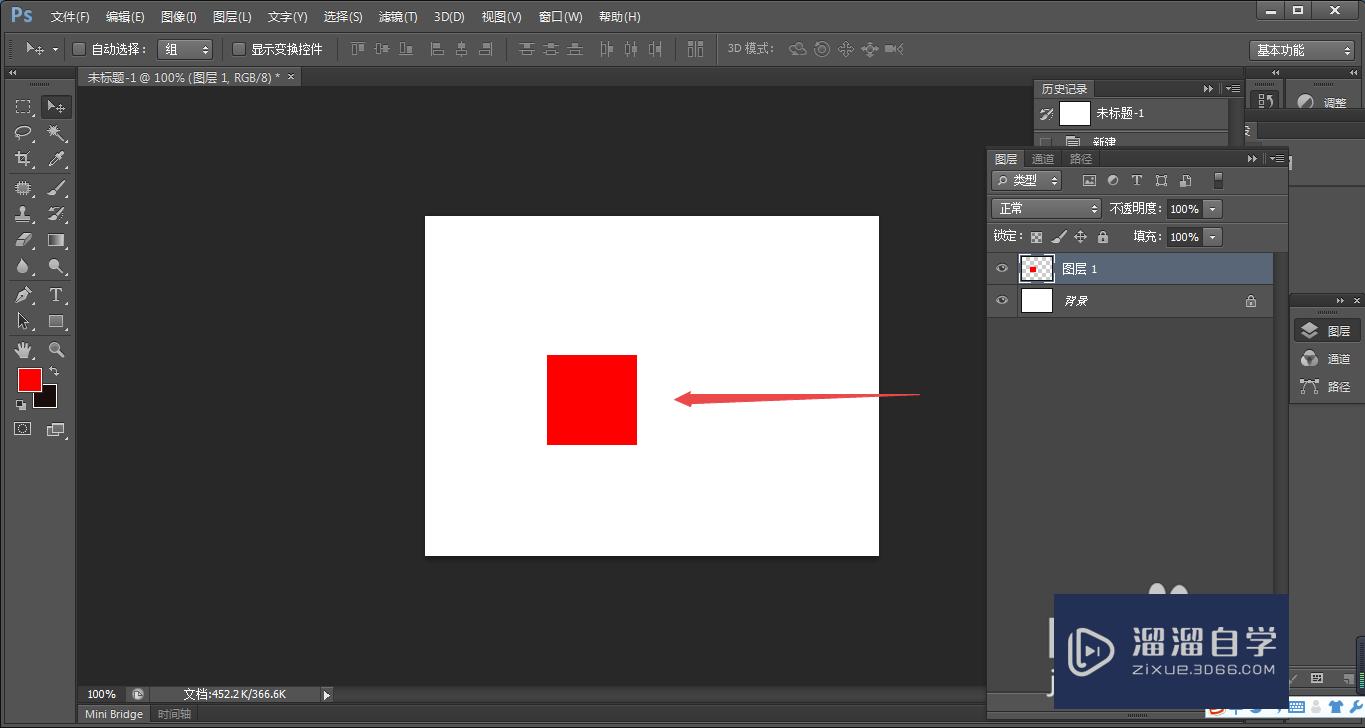Swap foreground and background colors
Screen dimensions: 1365x728
point(54,371)
